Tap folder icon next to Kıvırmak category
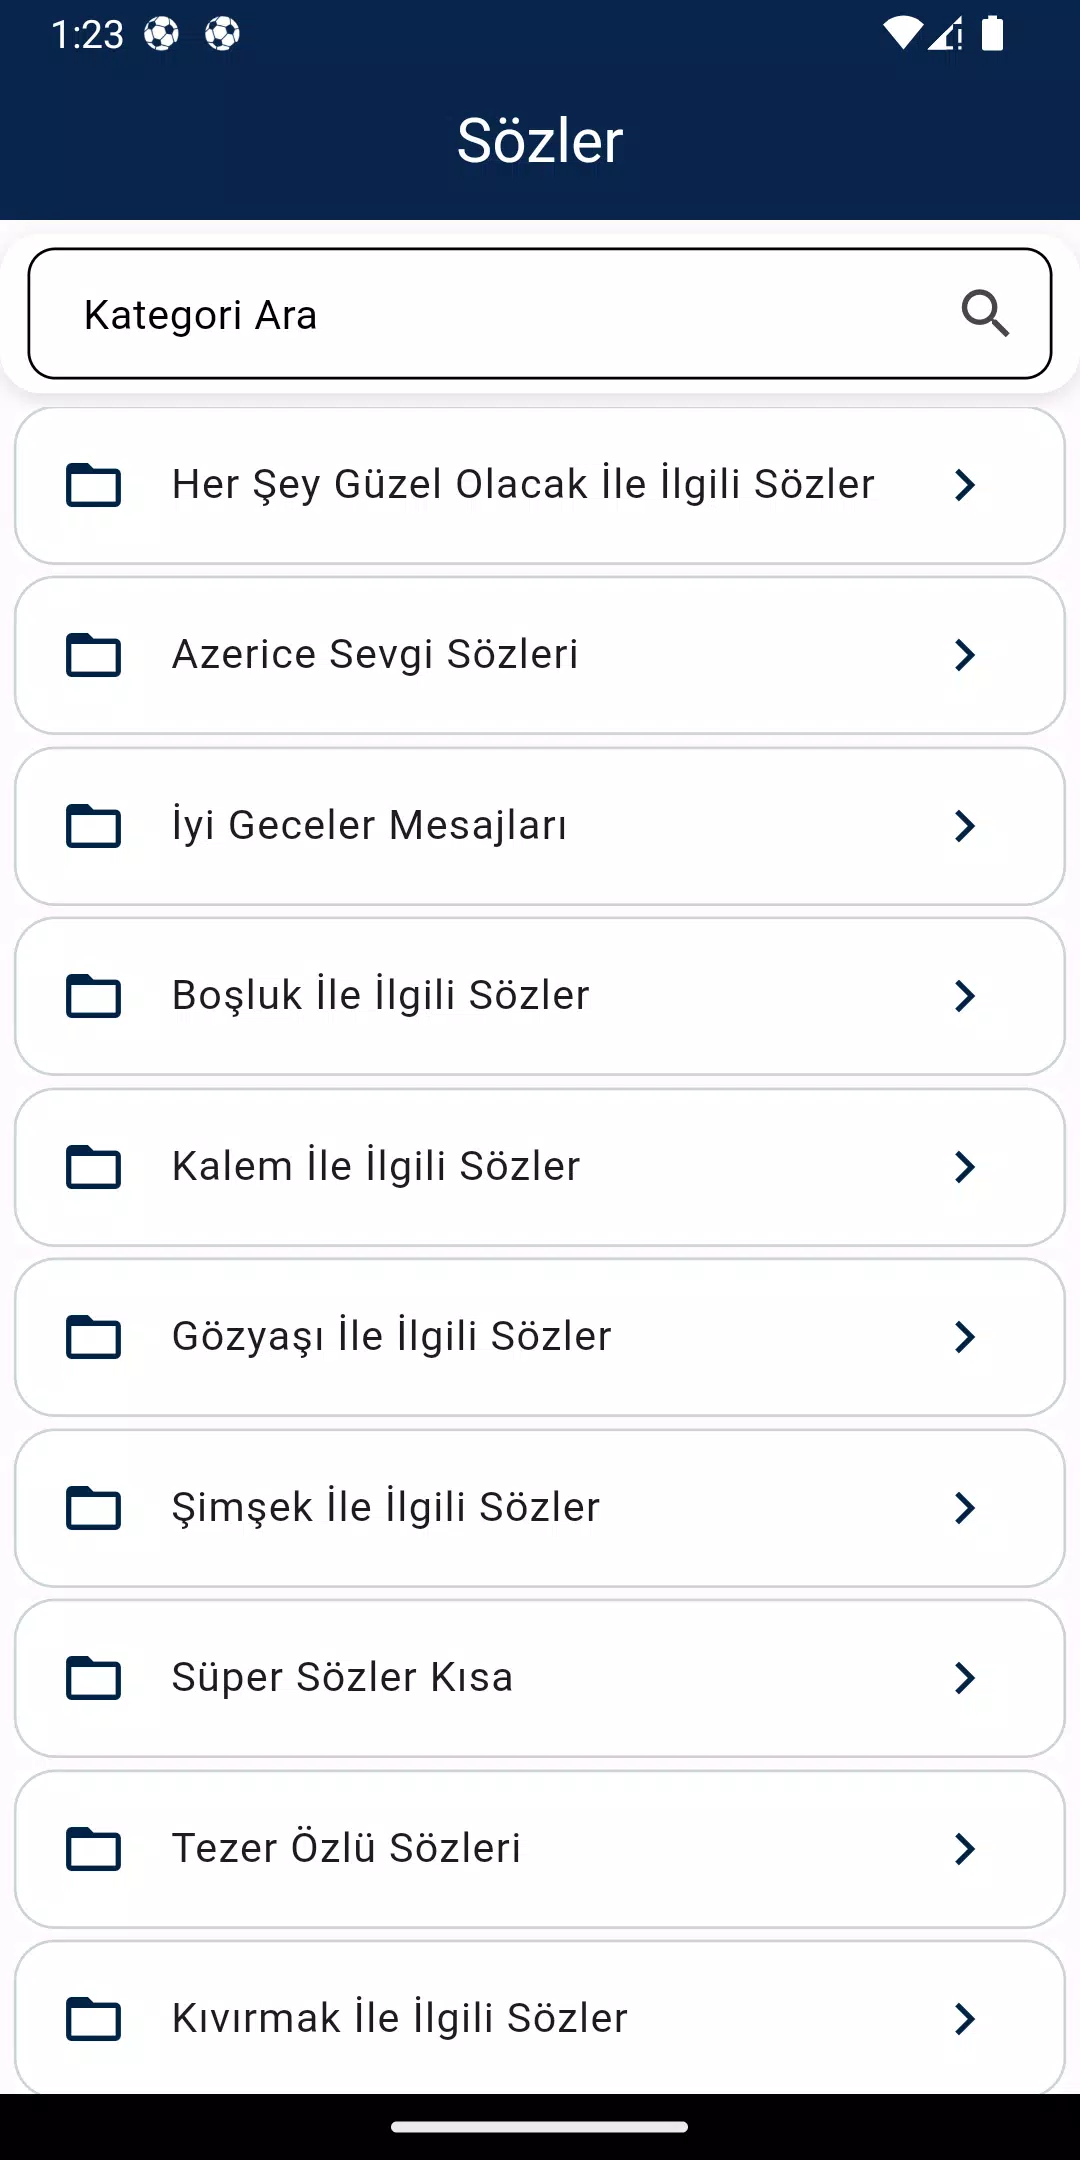 [94, 2019]
